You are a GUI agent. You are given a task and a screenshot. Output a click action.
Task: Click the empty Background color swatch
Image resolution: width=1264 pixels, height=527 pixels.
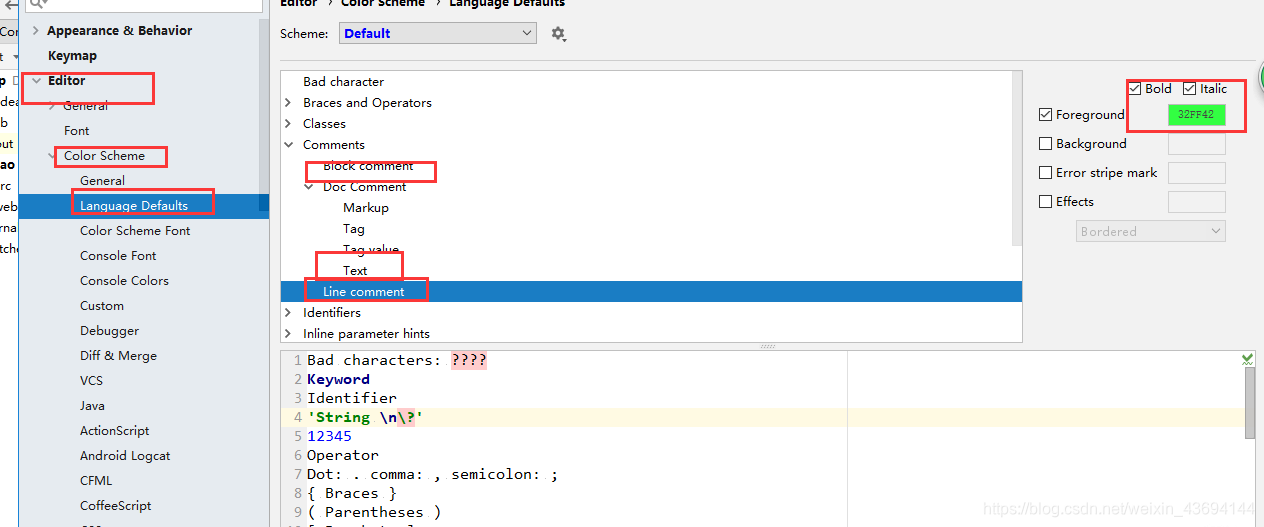(x=1197, y=144)
